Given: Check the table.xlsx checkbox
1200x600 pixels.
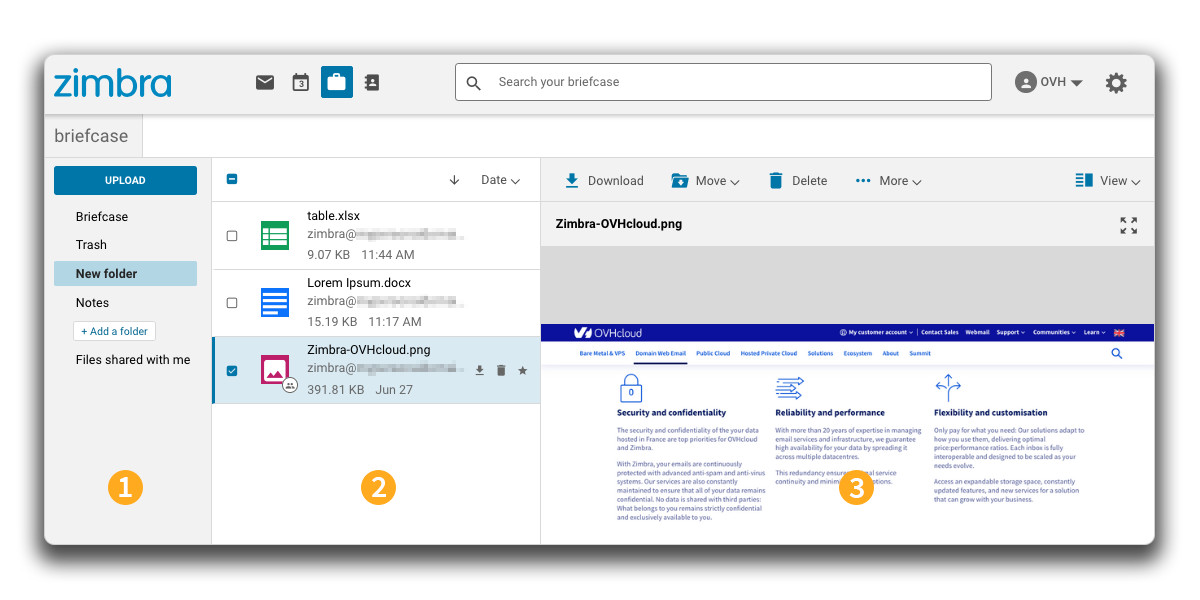Looking at the screenshot, I should pyautogui.click(x=232, y=235).
